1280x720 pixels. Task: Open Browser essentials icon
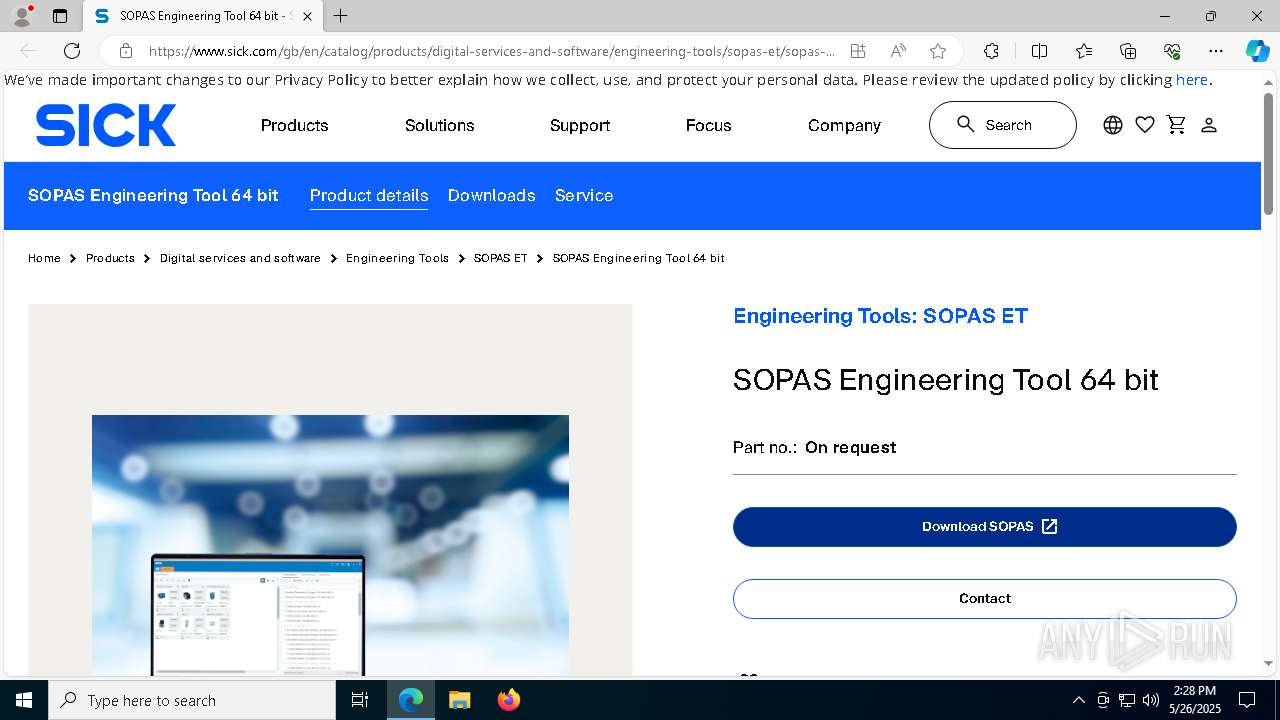(1172, 51)
